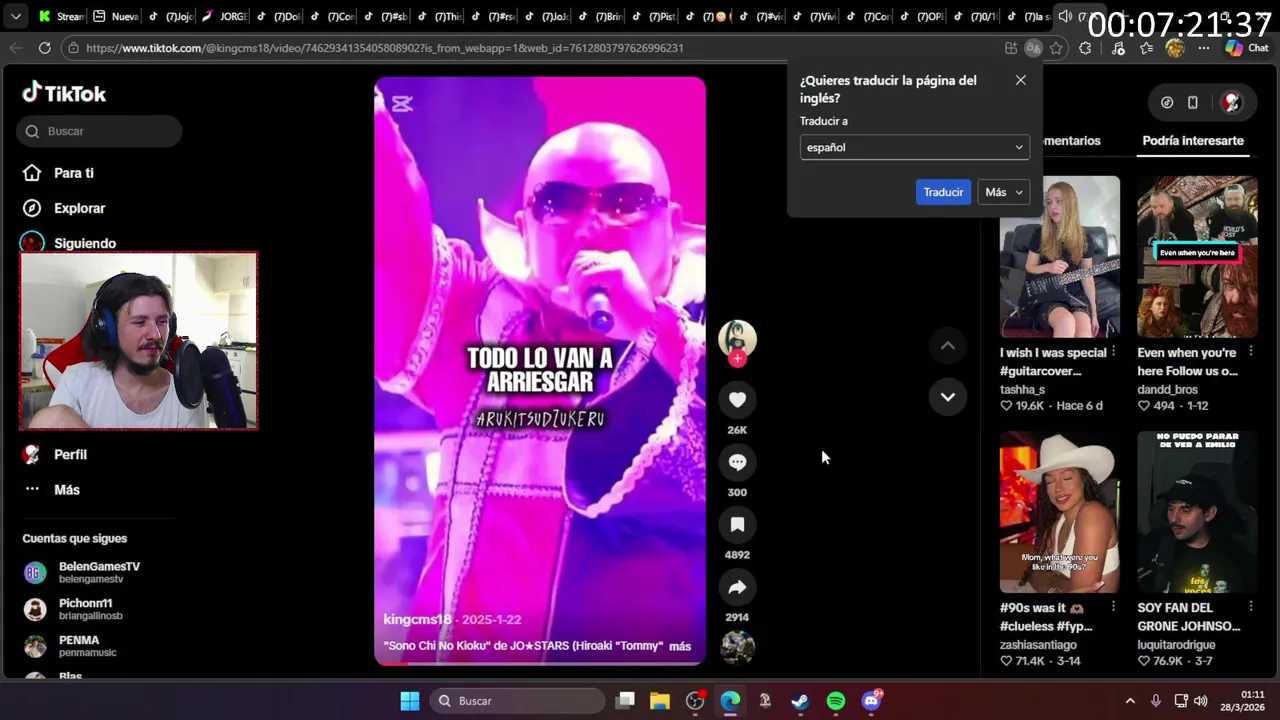Click the luquitarodrigue username

pos(1174,645)
